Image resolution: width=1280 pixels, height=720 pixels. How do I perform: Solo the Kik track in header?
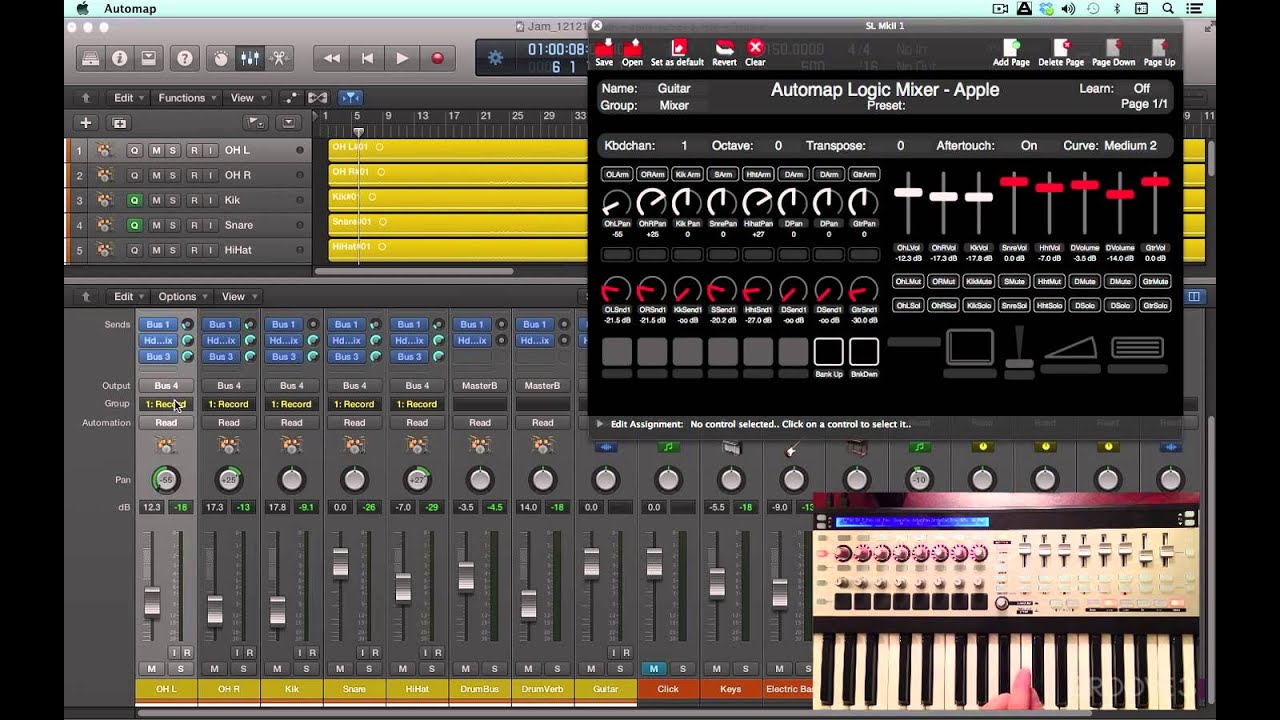(172, 200)
